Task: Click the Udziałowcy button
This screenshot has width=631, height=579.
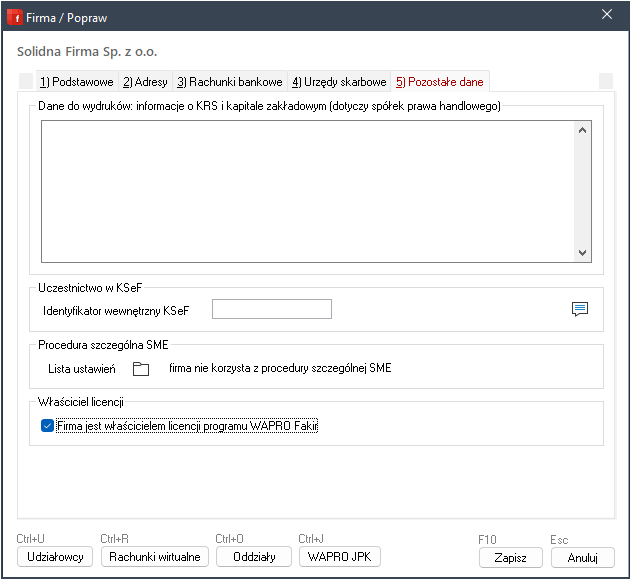Action: 55,557
